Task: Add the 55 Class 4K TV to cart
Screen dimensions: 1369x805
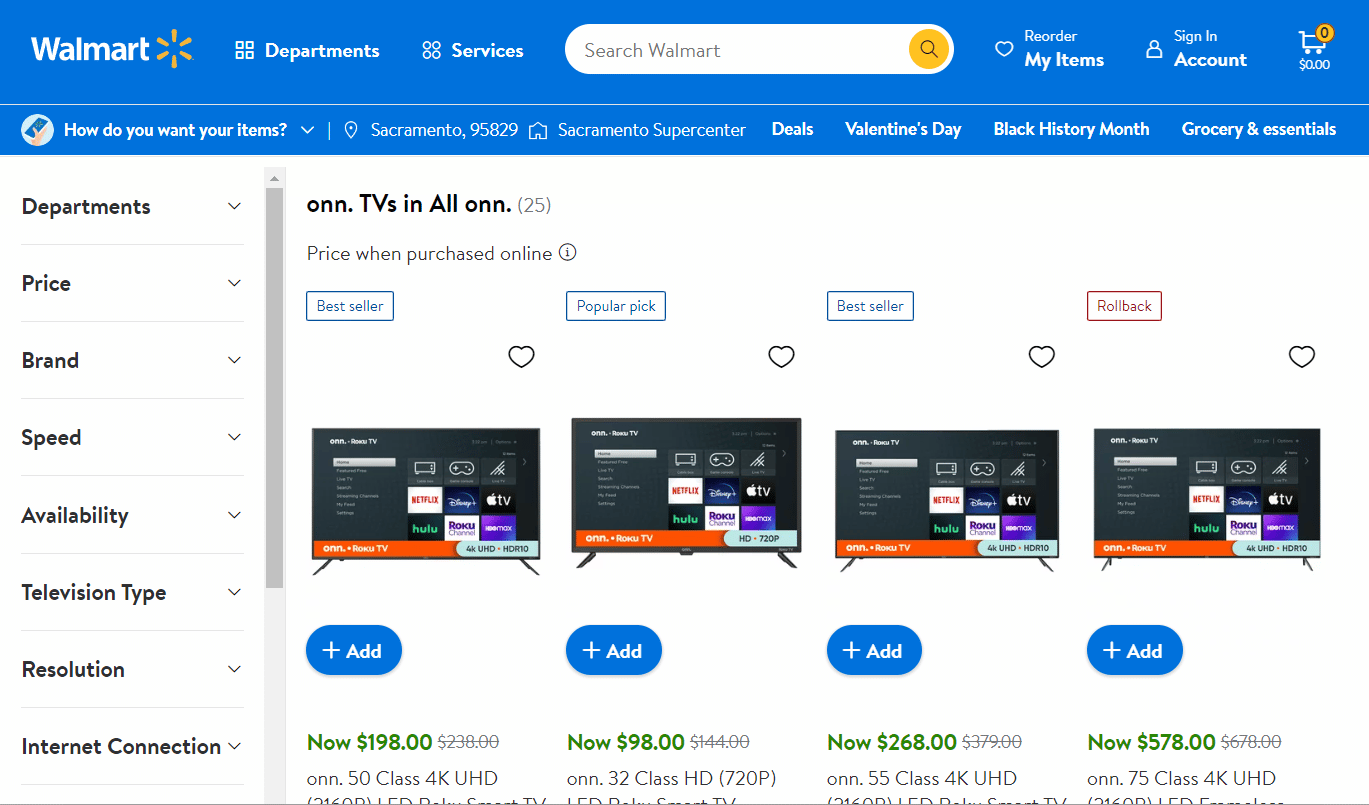Action: (x=874, y=650)
